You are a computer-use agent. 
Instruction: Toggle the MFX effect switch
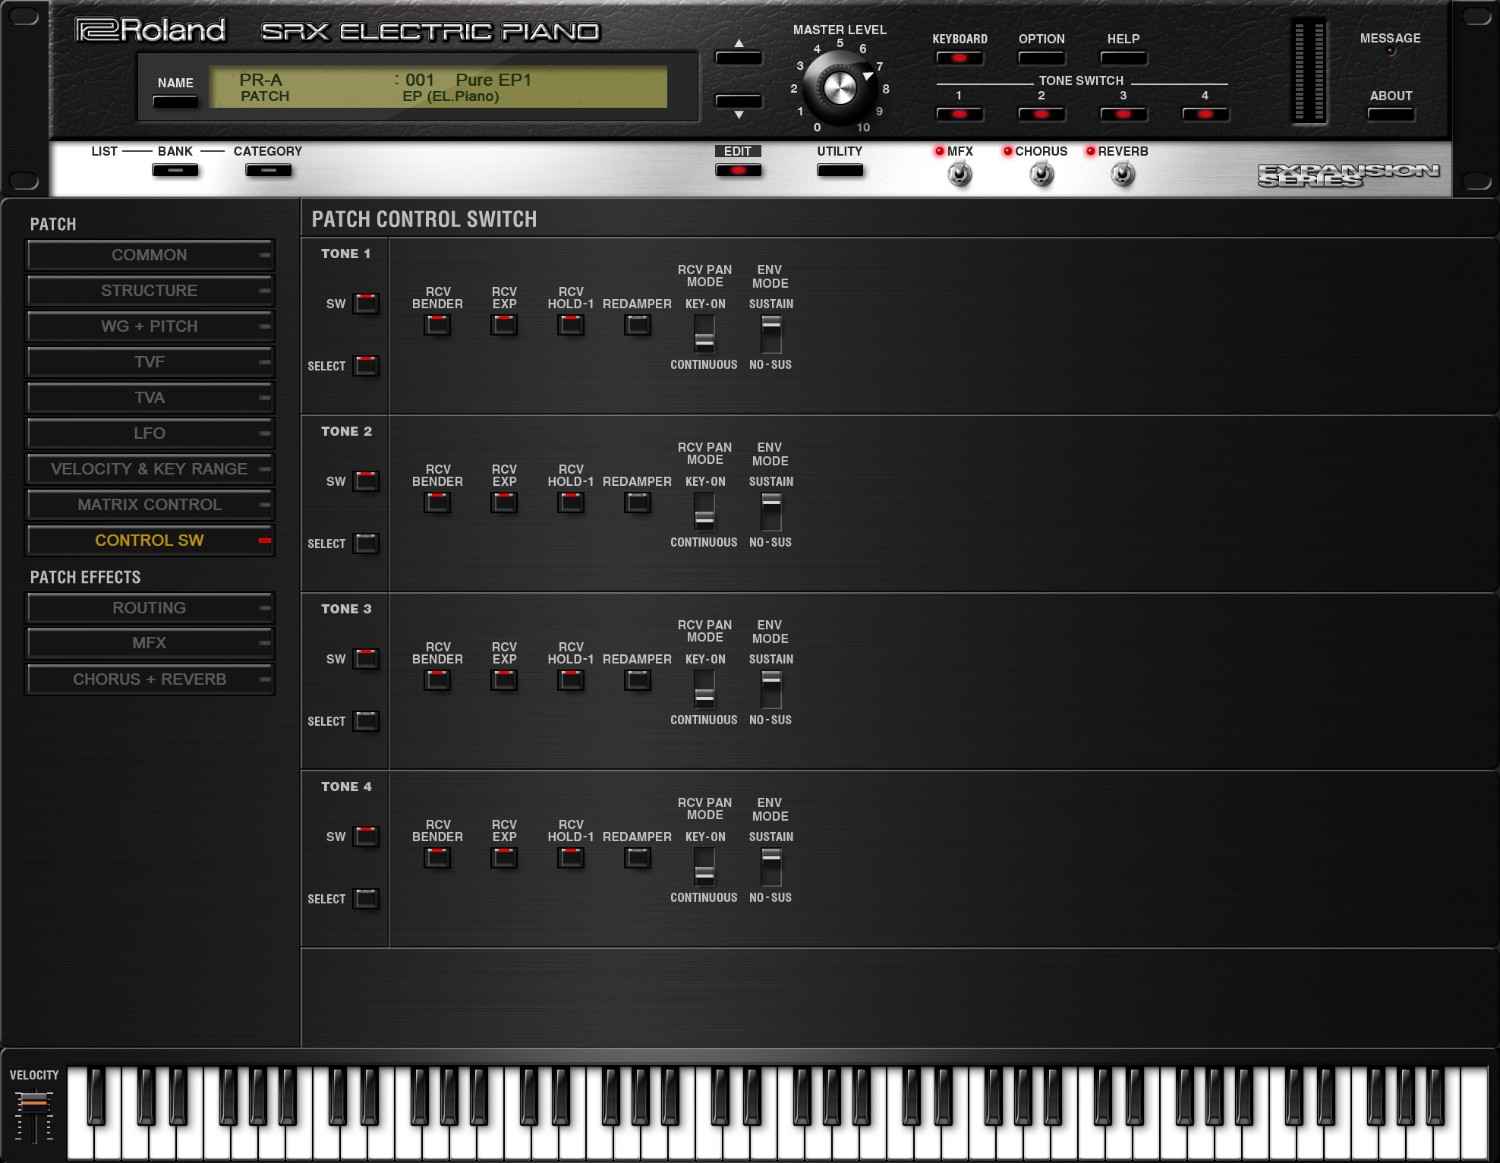click(x=958, y=175)
